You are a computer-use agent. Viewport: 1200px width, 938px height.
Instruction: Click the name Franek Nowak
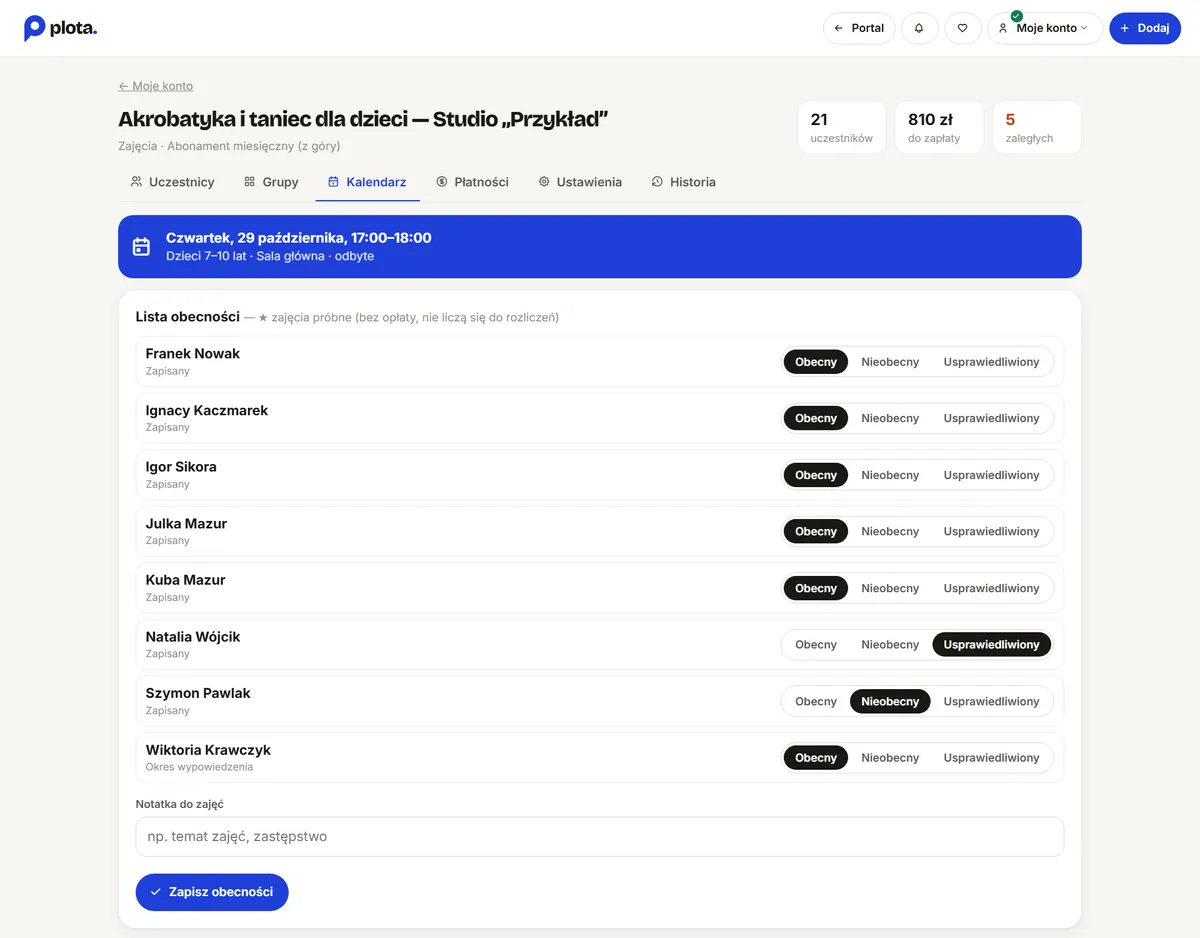193,353
